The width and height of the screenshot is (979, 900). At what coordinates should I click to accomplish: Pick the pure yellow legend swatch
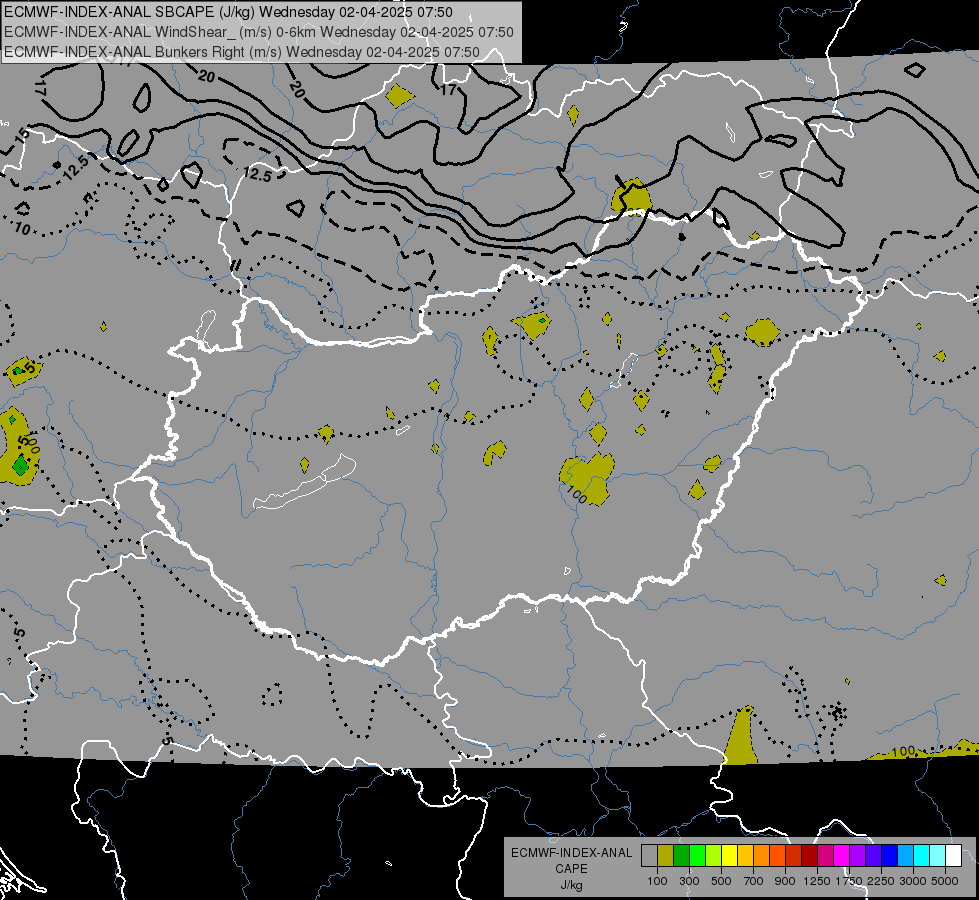click(x=729, y=855)
